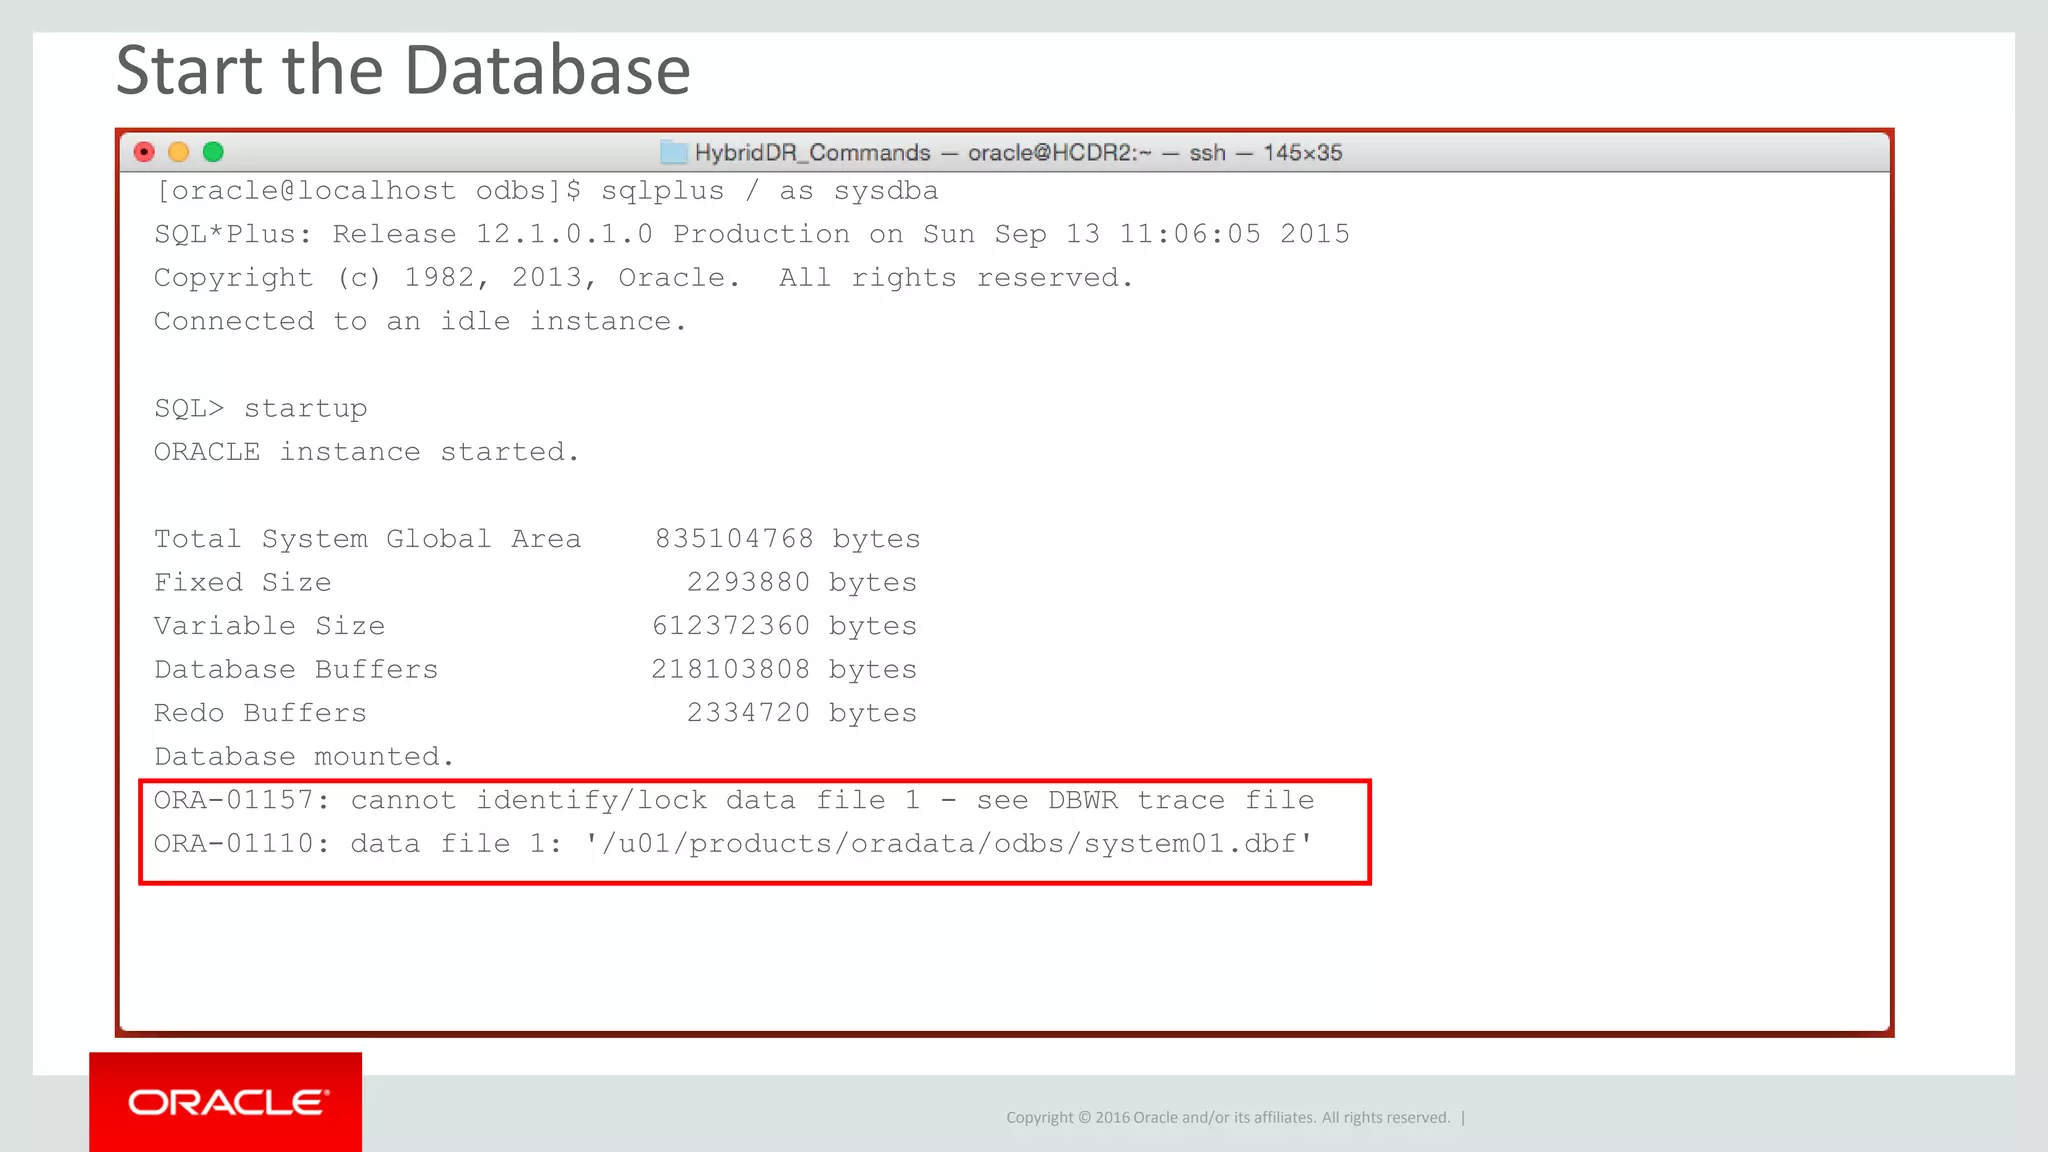Click the 'Start the Database' slide heading
Screen dimensions: 2048x1152
point(403,70)
